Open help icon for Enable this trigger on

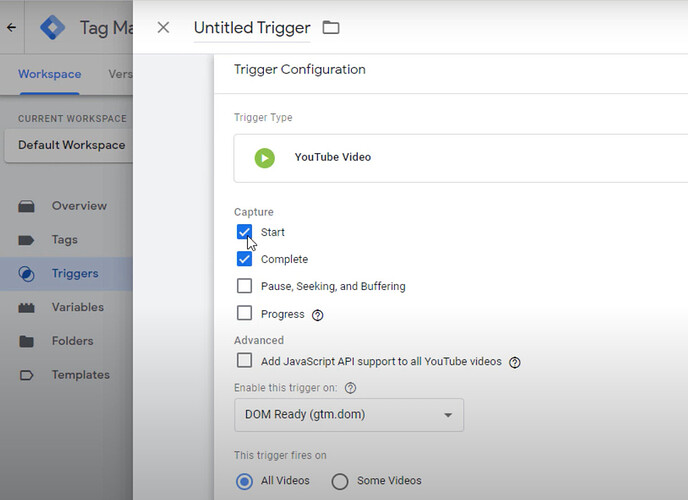(350, 388)
